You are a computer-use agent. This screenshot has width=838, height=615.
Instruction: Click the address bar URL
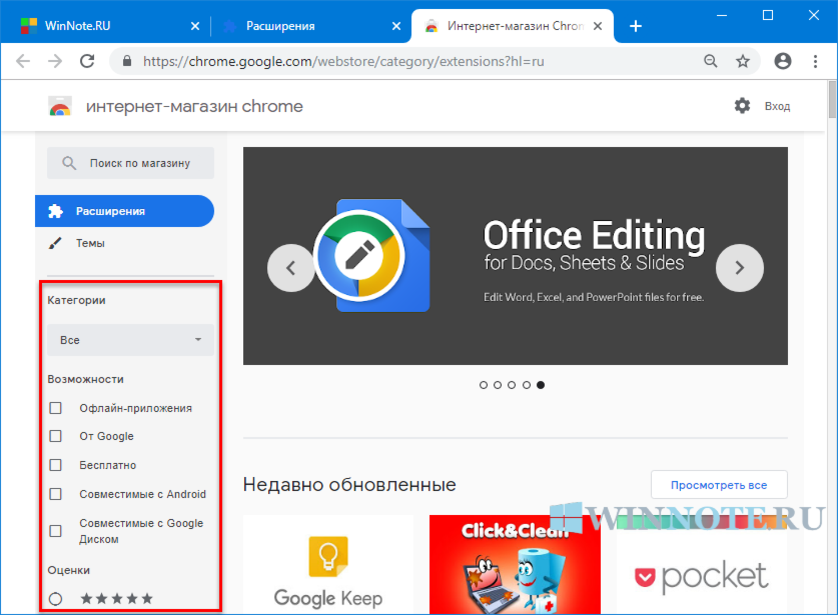coord(344,61)
